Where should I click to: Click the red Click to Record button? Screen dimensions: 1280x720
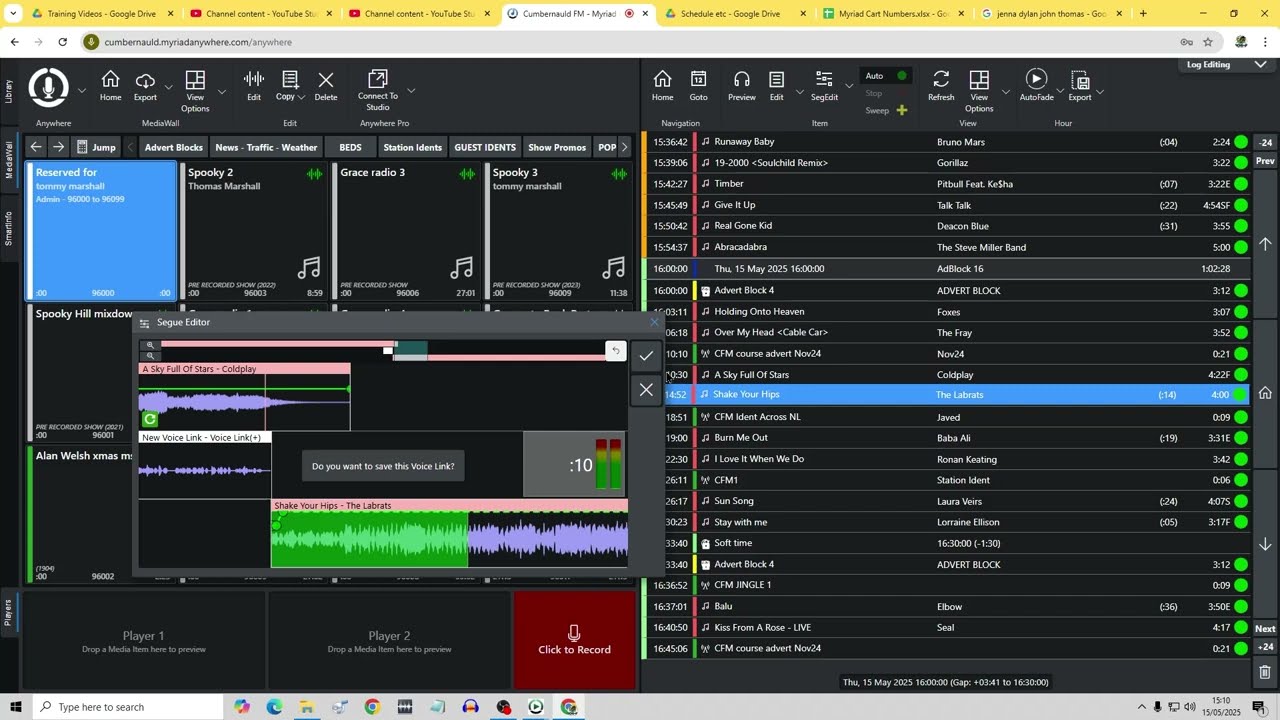tap(575, 640)
